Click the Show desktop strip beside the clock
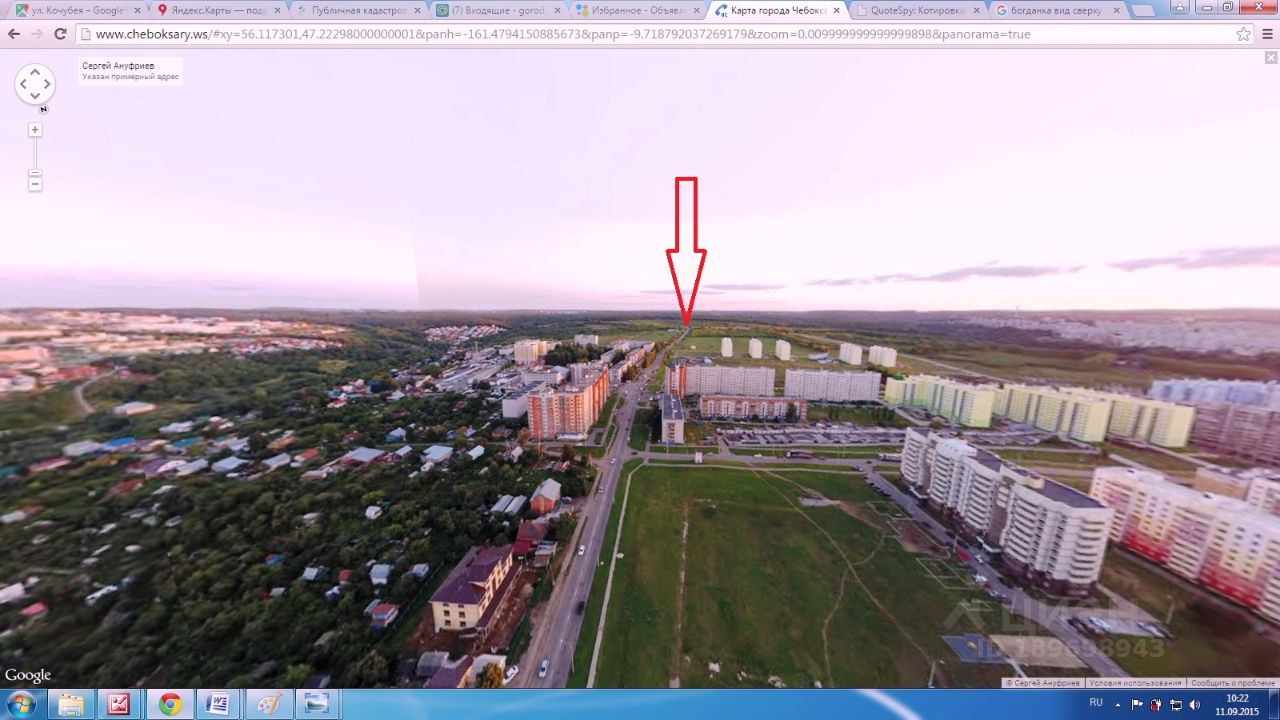Screen dimensions: 1280x720 point(1273,704)
